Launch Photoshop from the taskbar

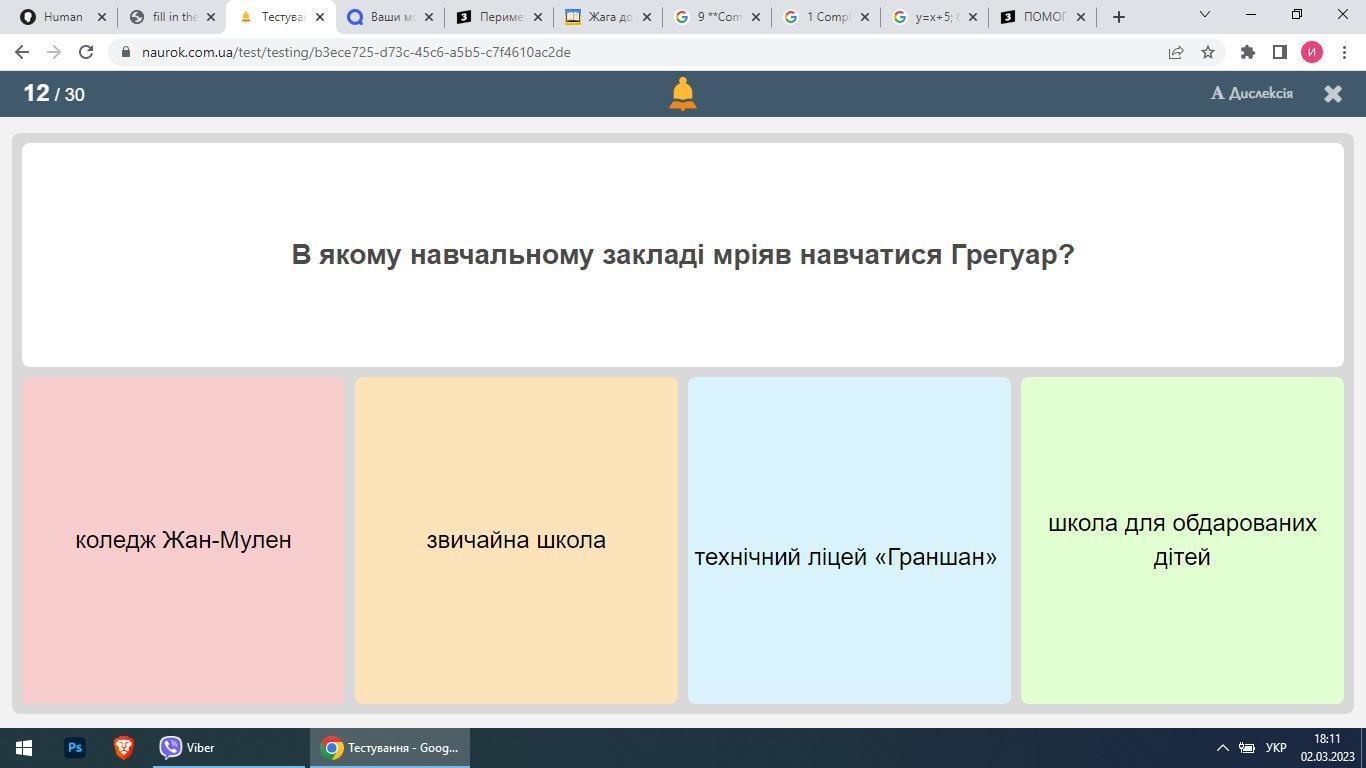(74, 748)
